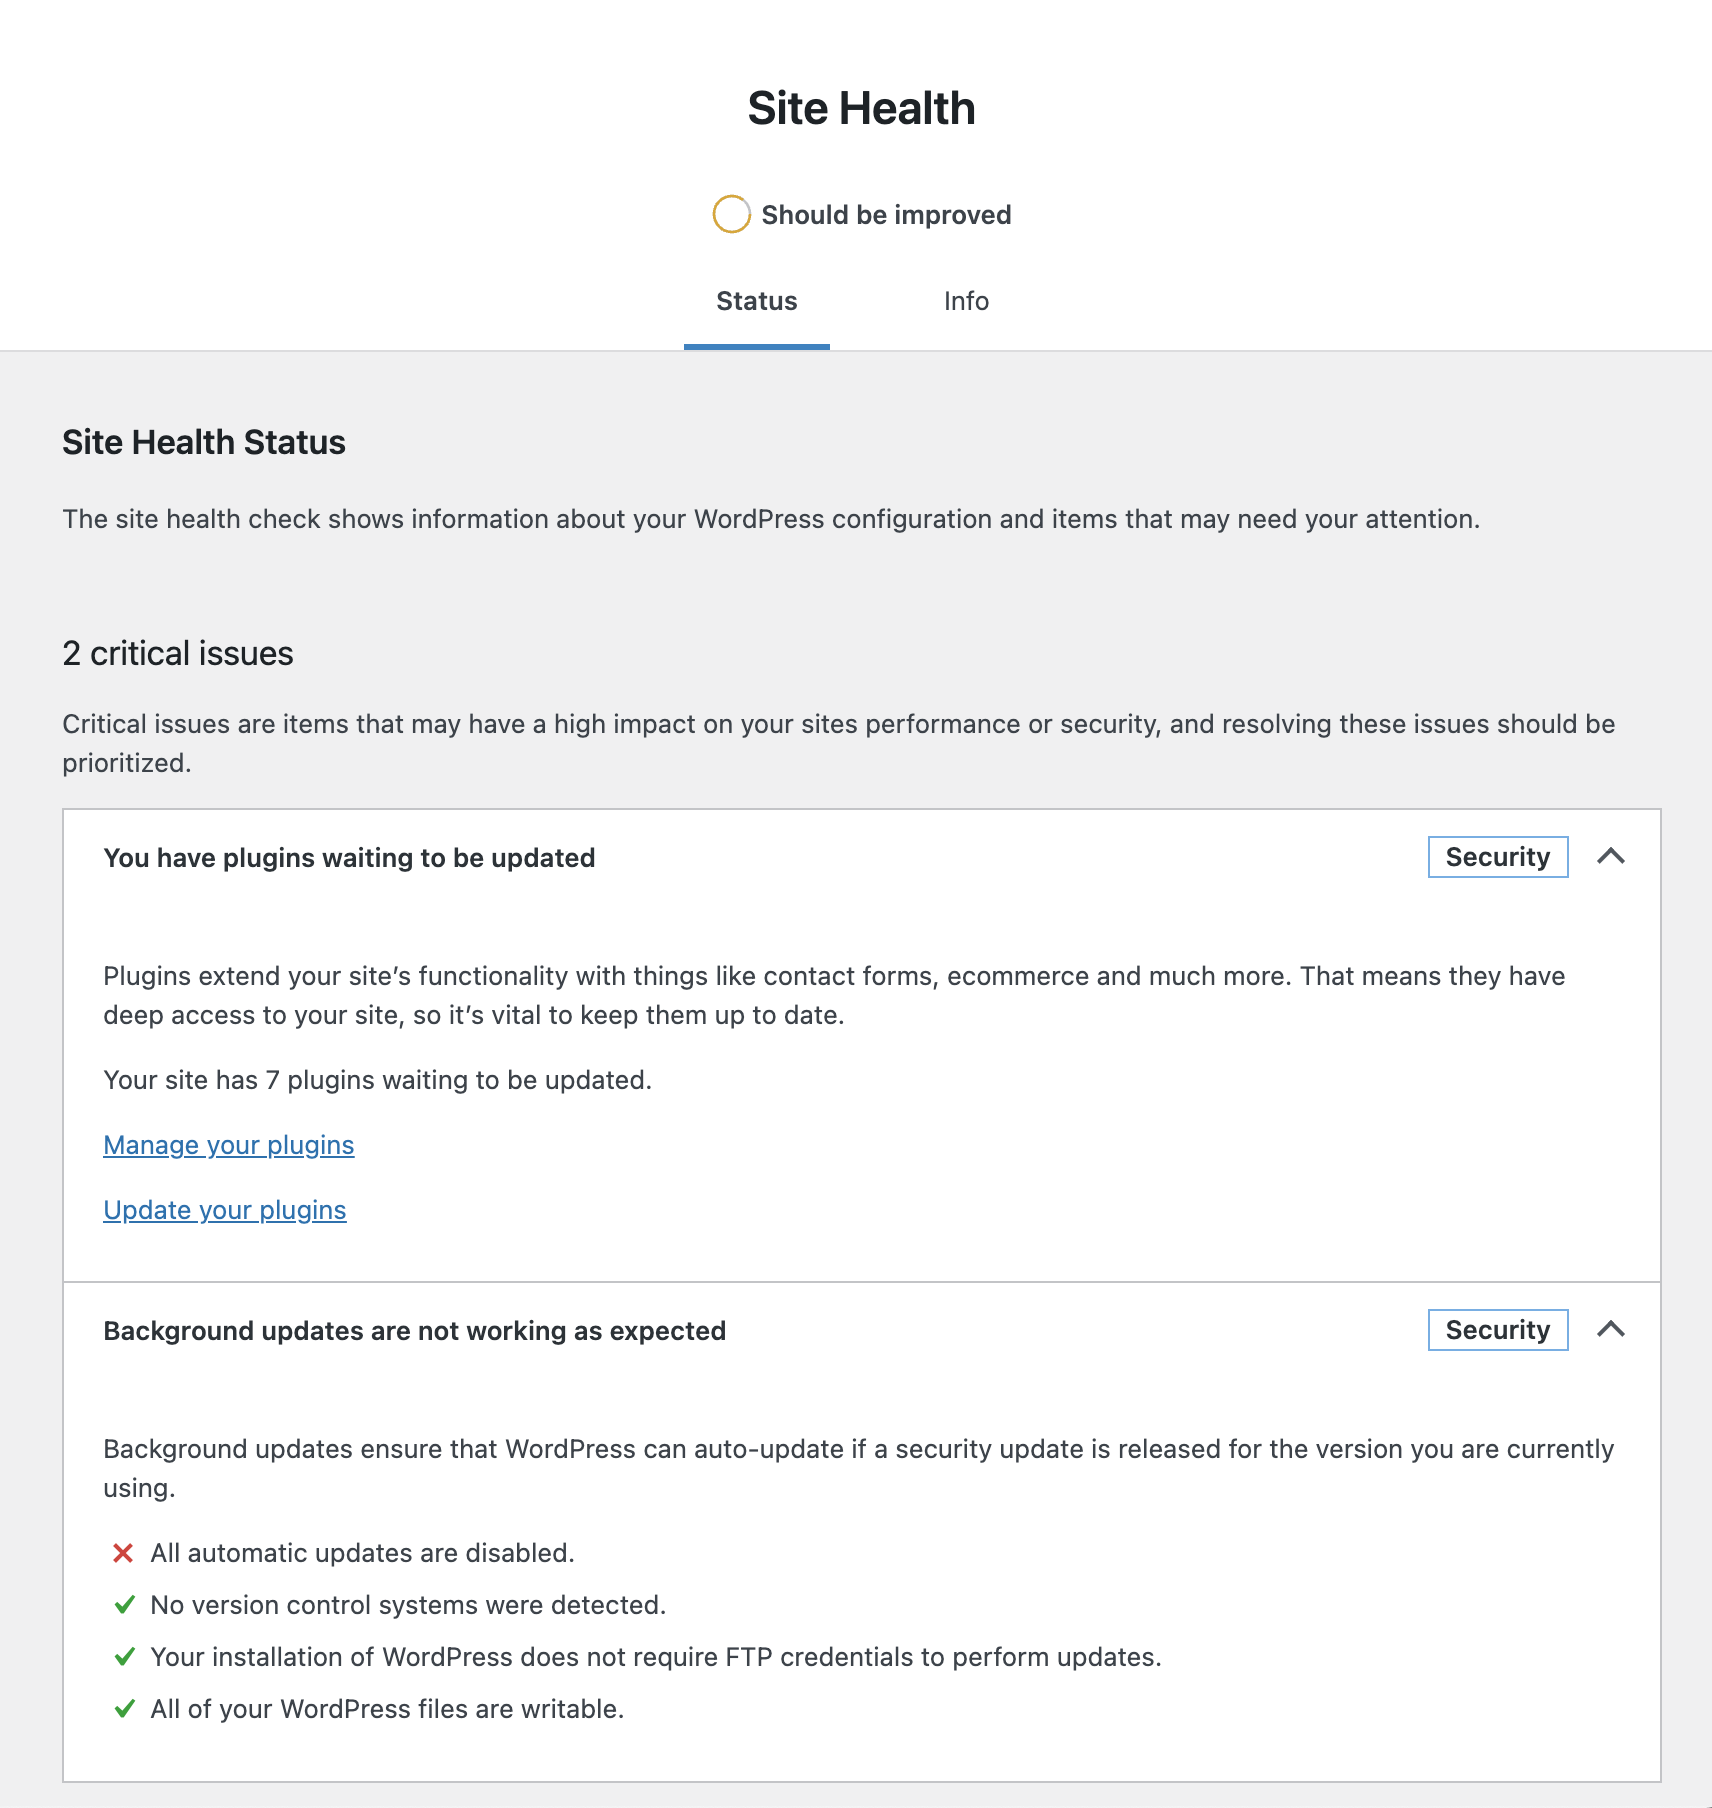The height and width of the screenshot is (1808, 1712).
Task: Click the Site Health Status section heading
Action: pos(204,442)
